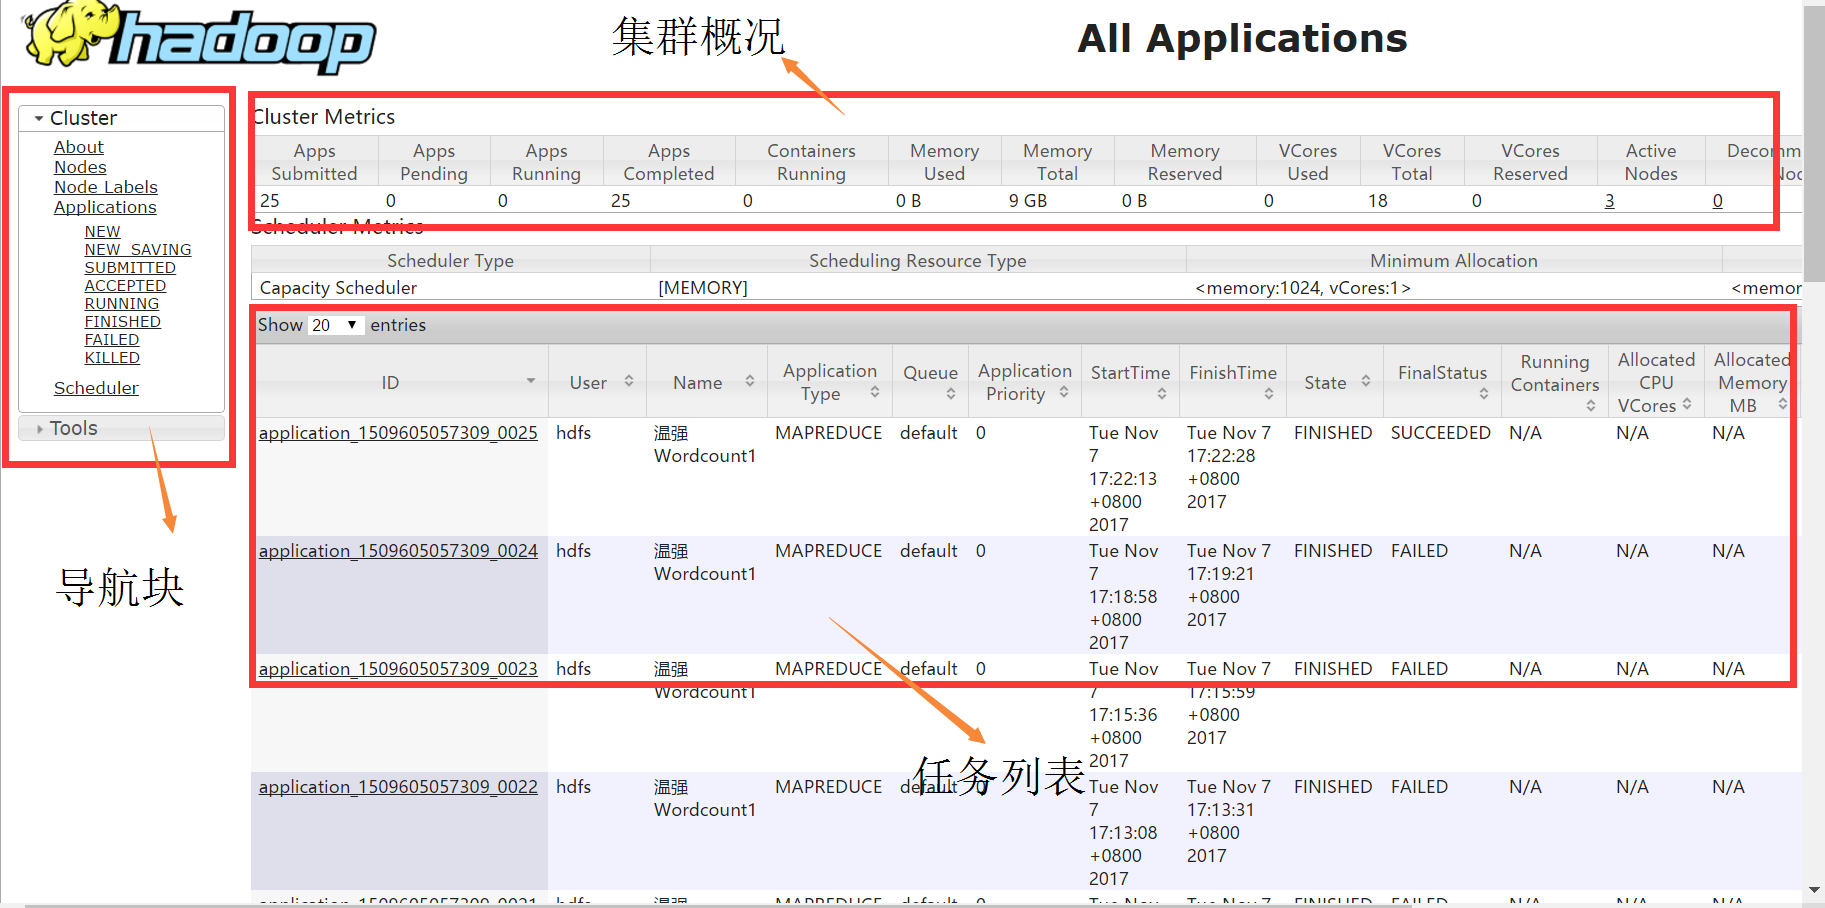The height and width of the screenshot is (908, 1825).
Task: Select the VCores Total value 18
Action: click(x=1378, y=201)
